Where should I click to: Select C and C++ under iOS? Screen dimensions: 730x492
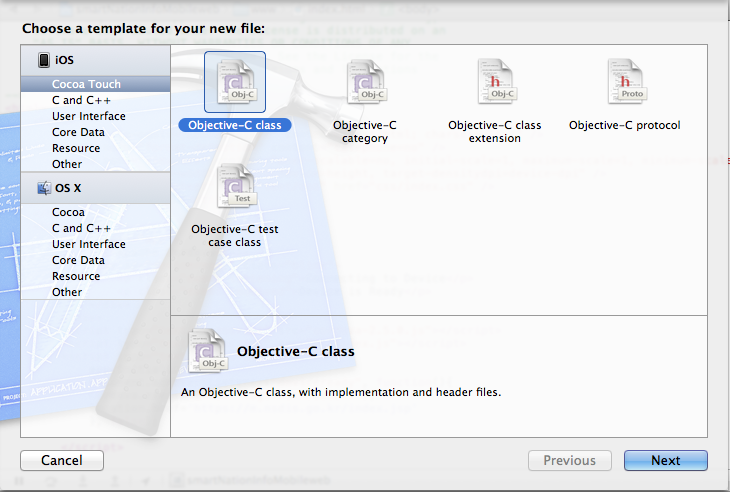(x=95, y=100)
